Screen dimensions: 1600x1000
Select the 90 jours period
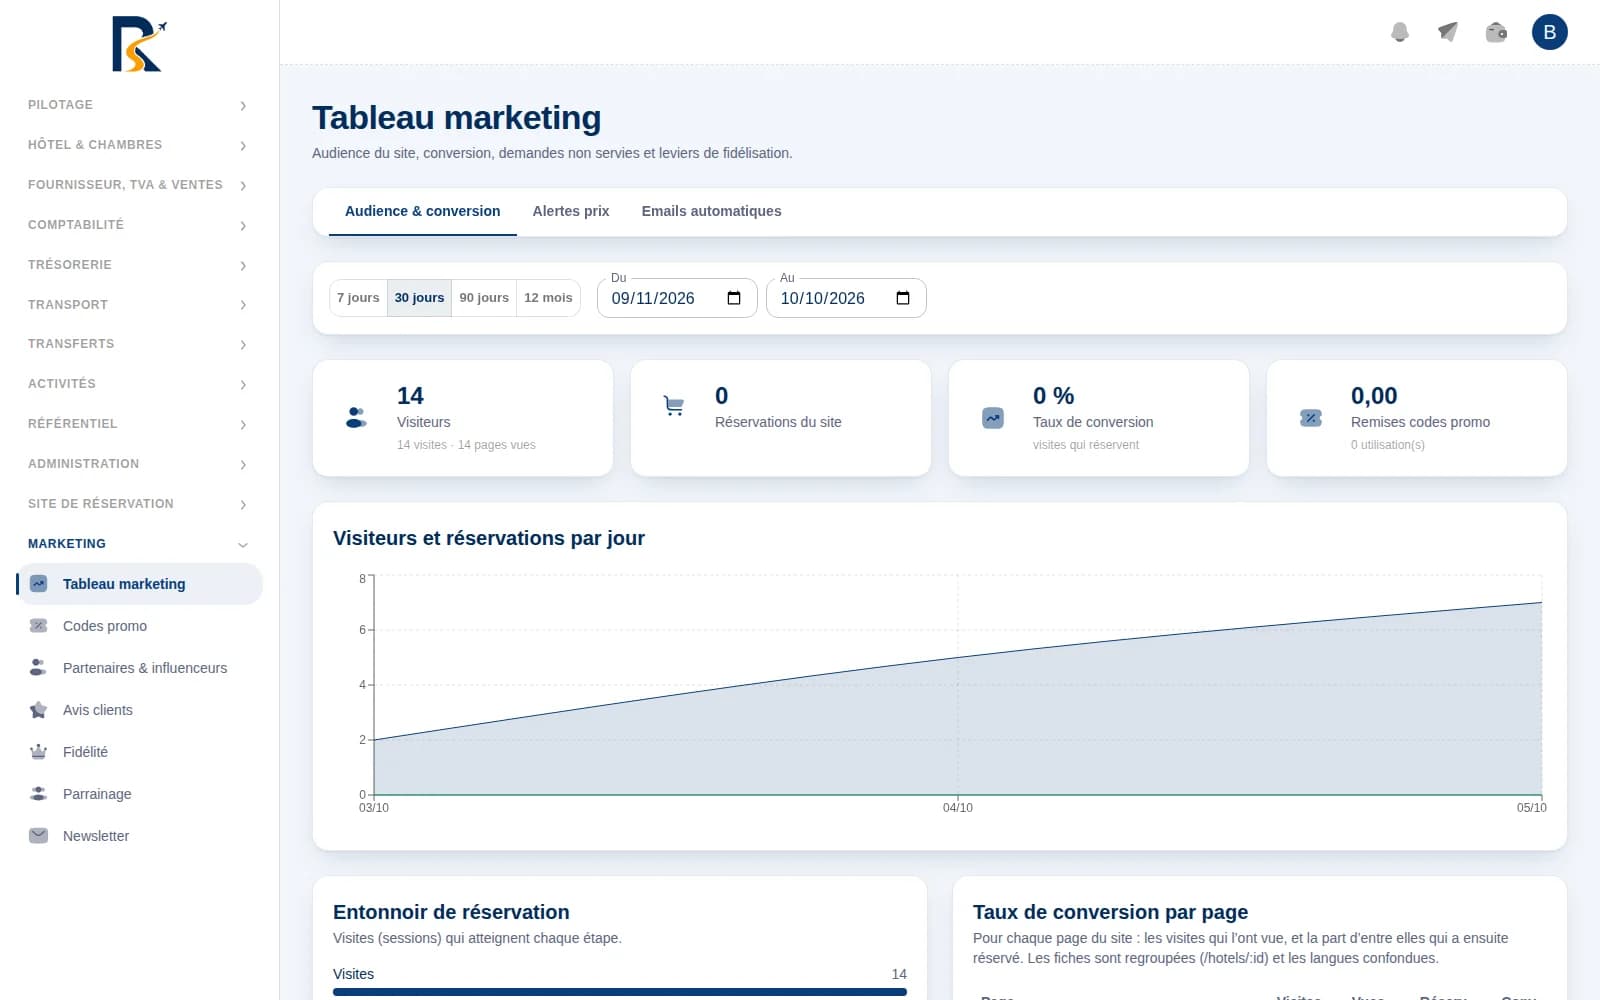click(x=484, y=298)
